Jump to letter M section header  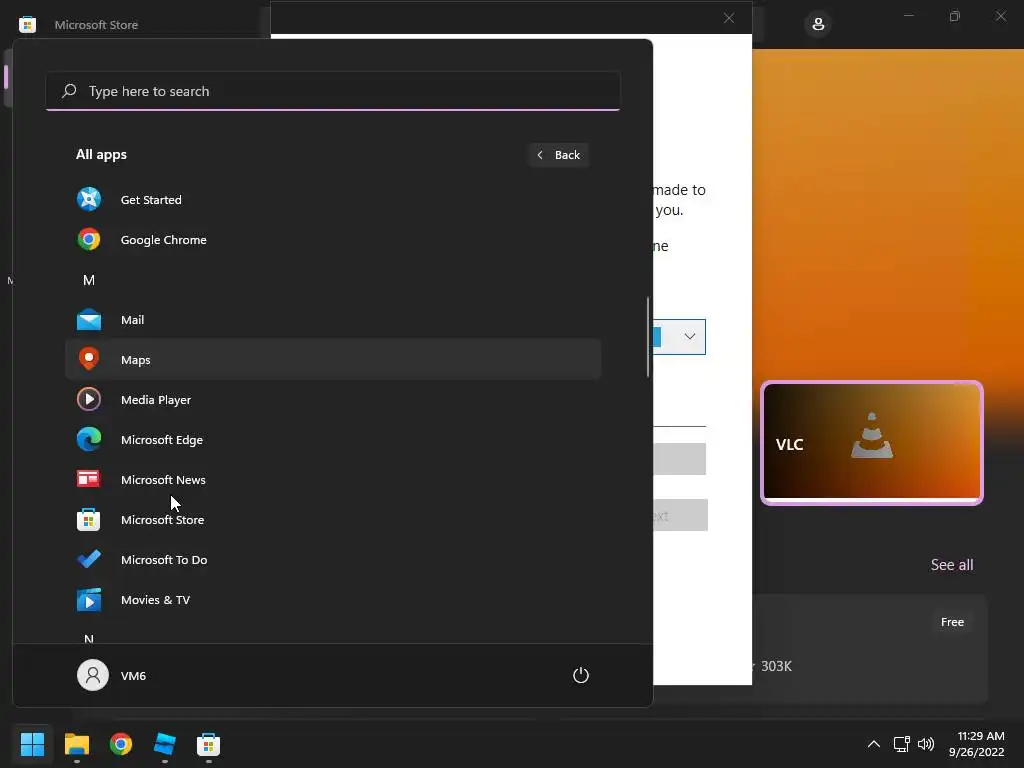[x=89, y=280]
